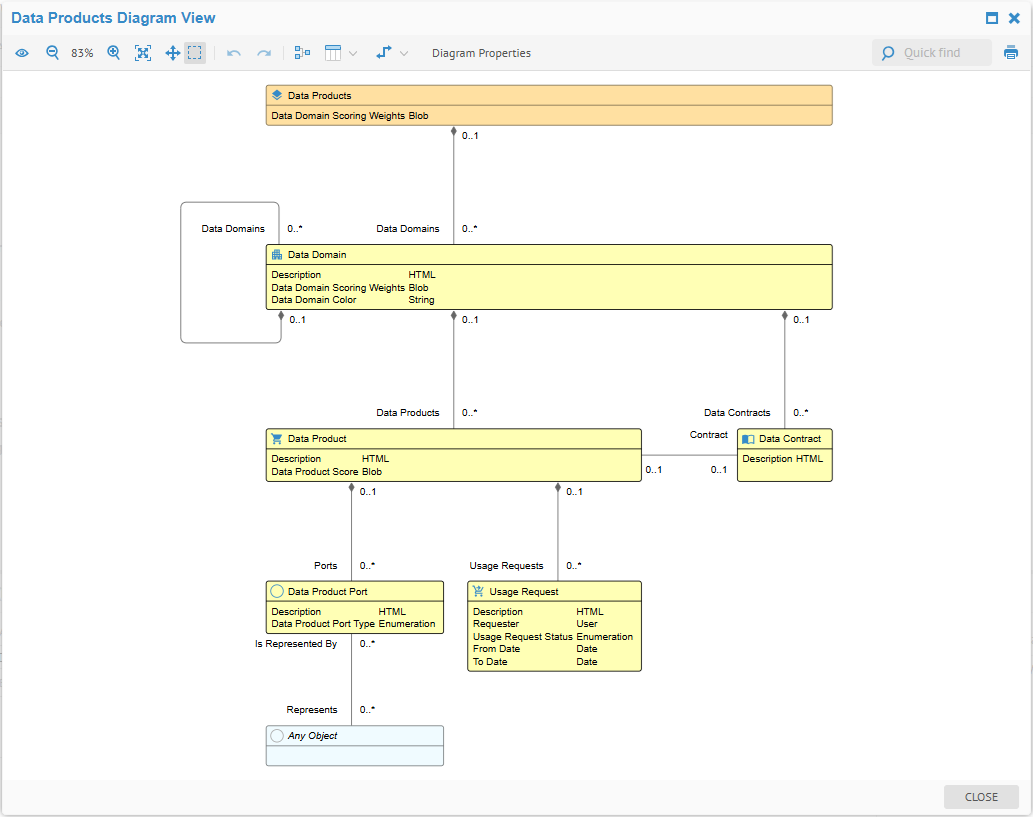The height and width of the screenshot is (817, 1033).
Task: Open Diagram Properties
Action: point(481,53)
